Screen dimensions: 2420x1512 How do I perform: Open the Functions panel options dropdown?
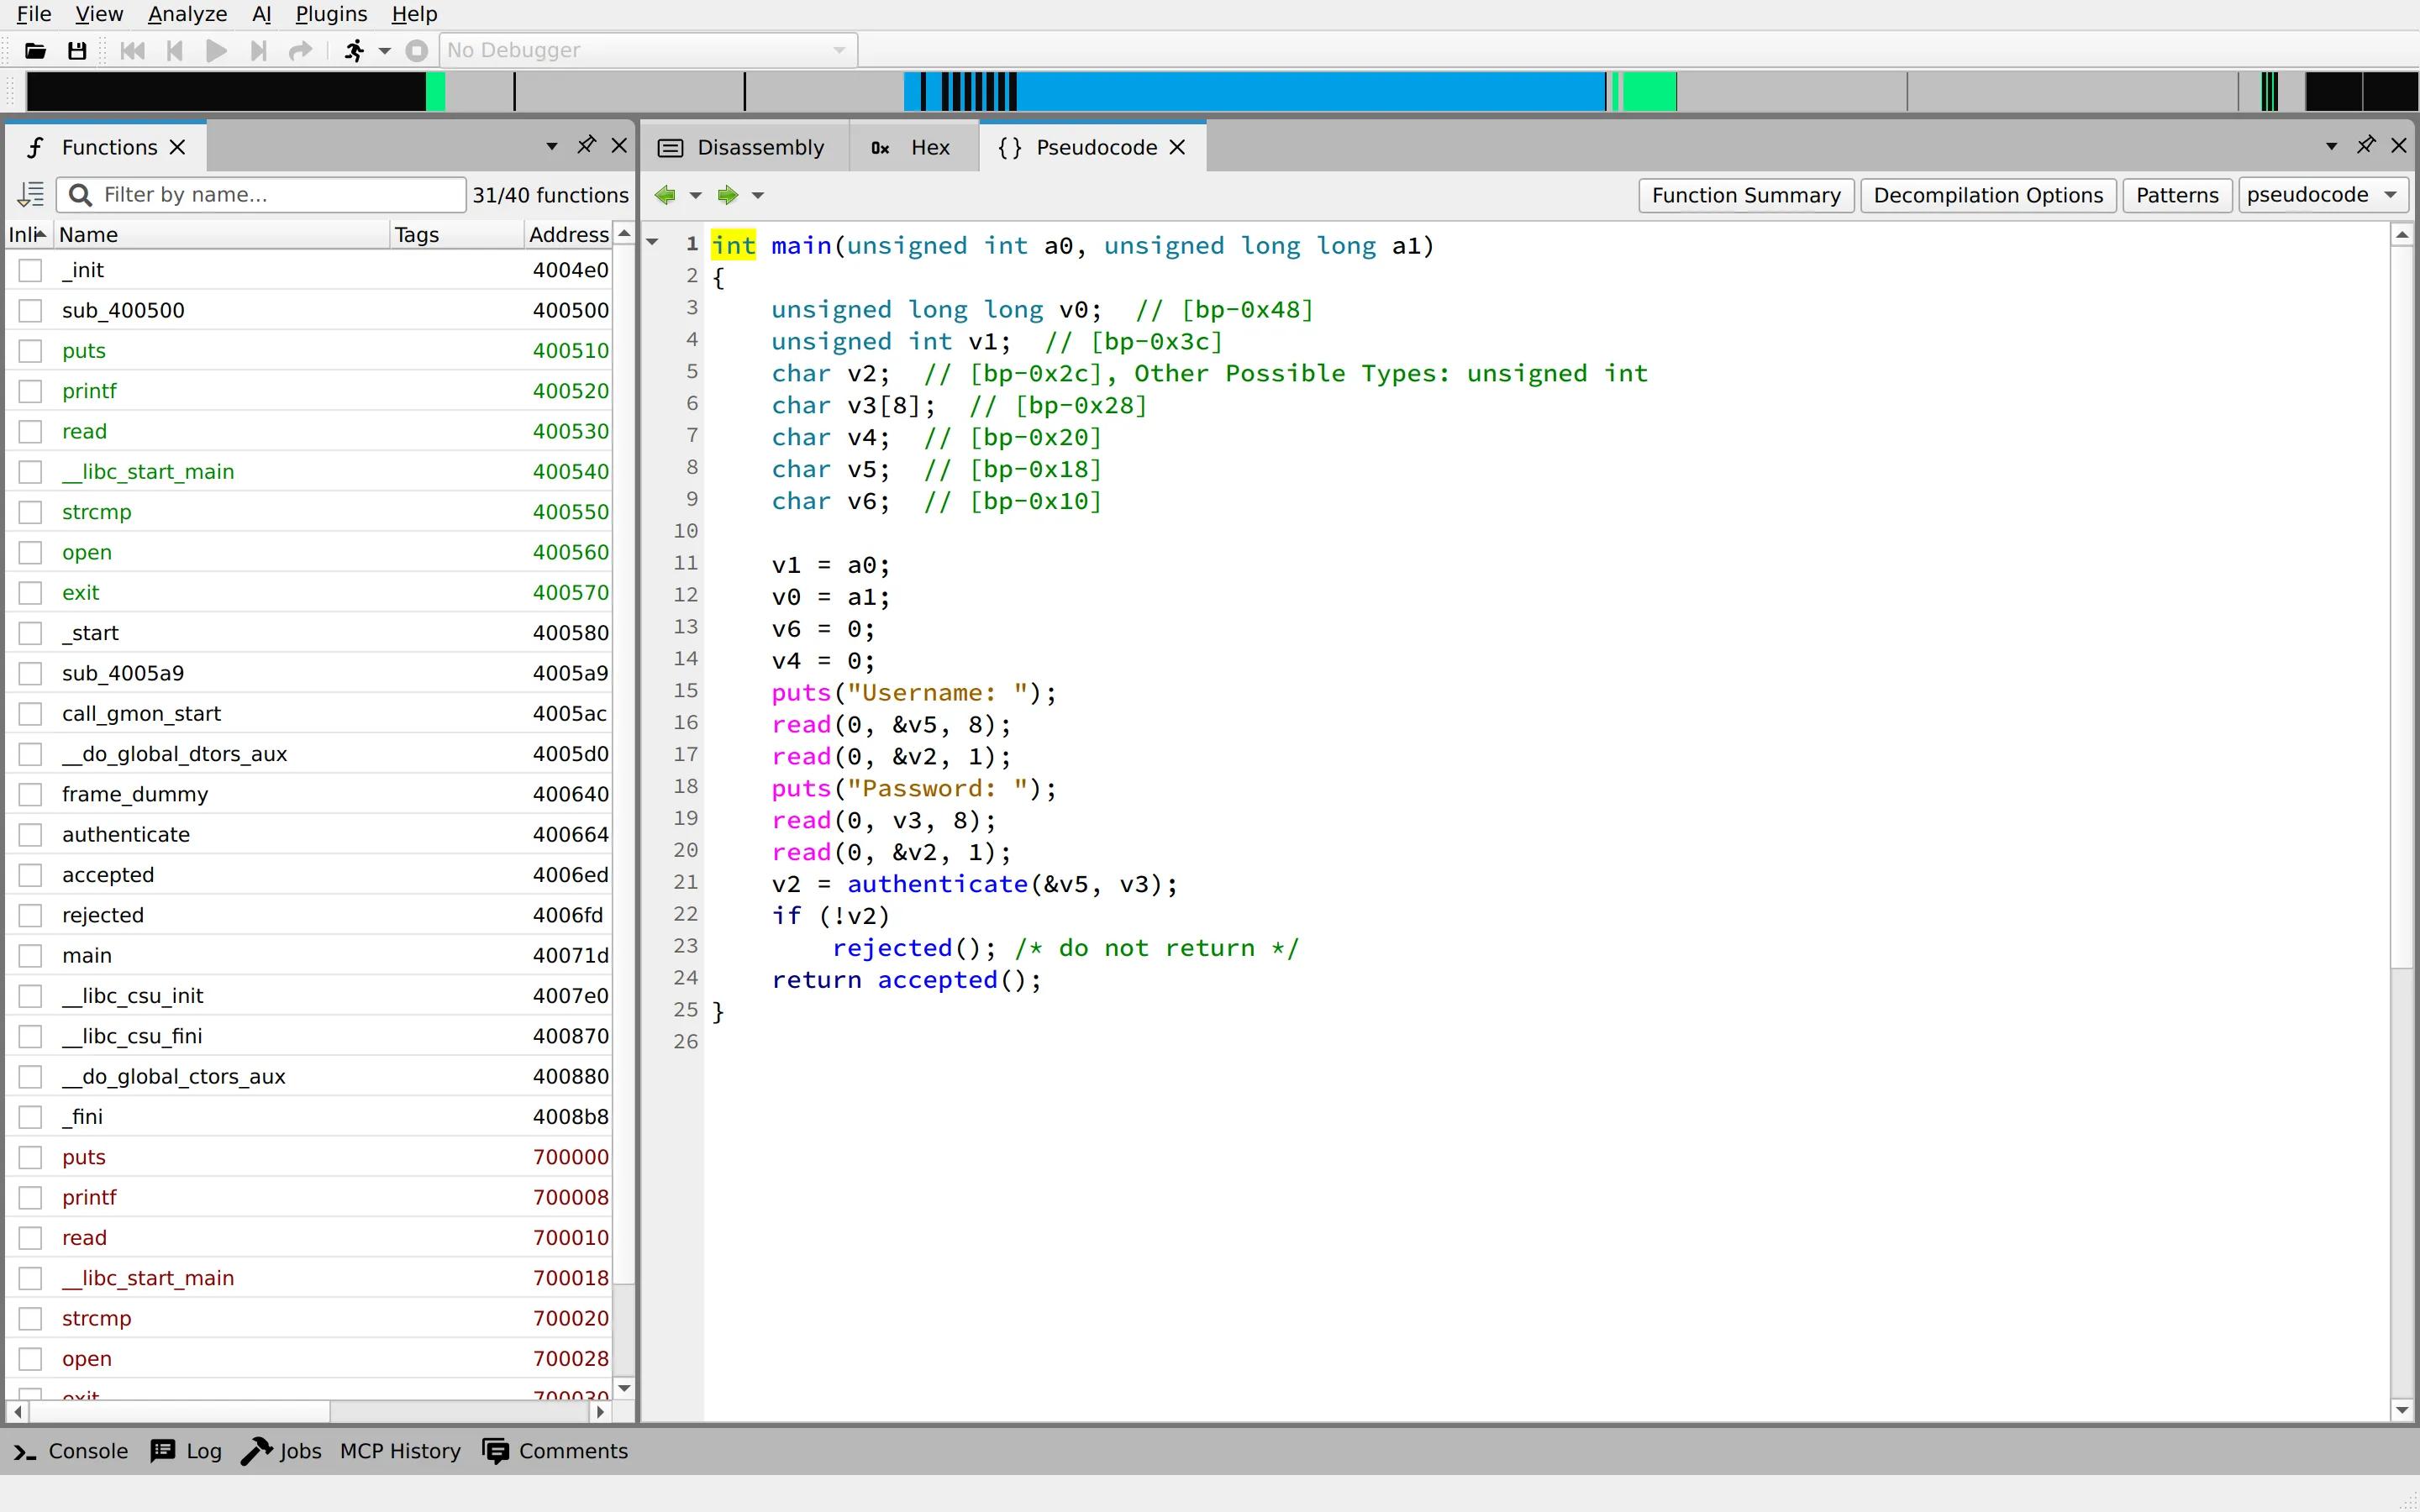[551, 146]
